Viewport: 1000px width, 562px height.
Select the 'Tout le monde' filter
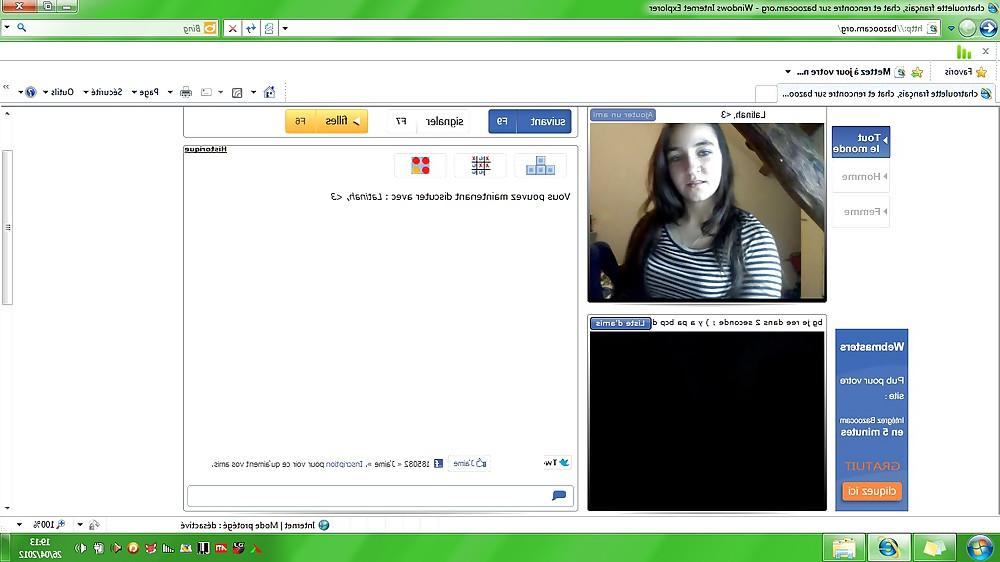861,143
